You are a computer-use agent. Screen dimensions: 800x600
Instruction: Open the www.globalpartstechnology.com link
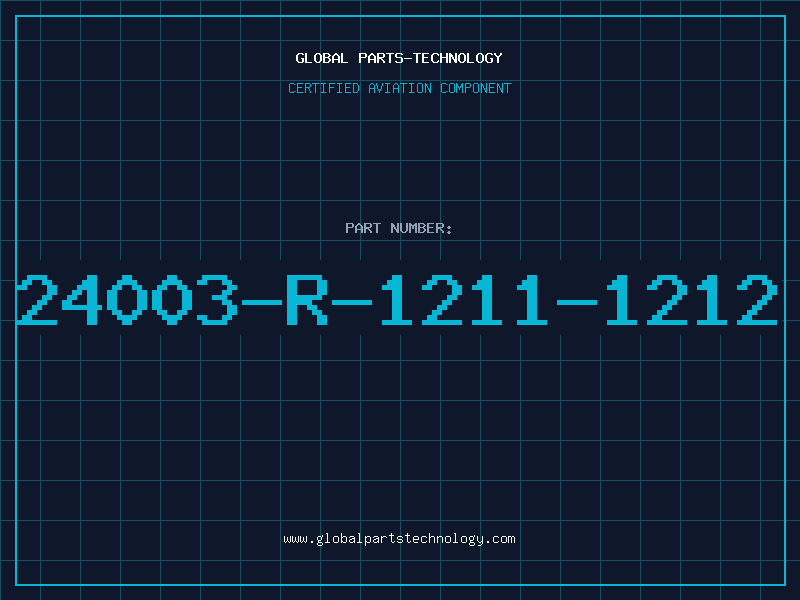click(399, 539)
